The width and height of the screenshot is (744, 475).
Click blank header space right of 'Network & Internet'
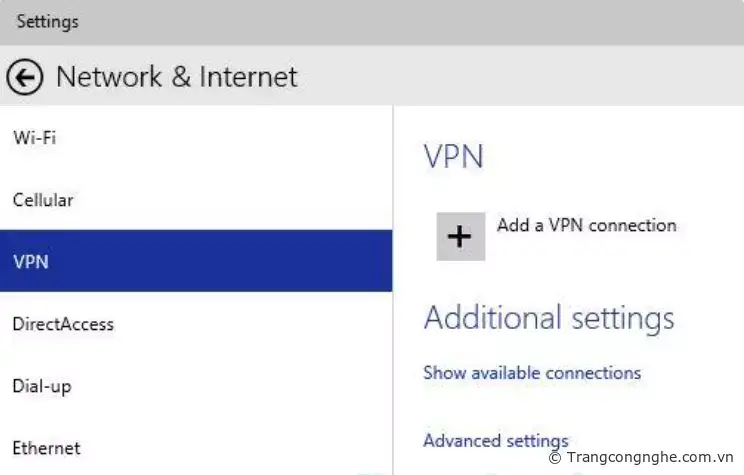[x=520, y=77]
